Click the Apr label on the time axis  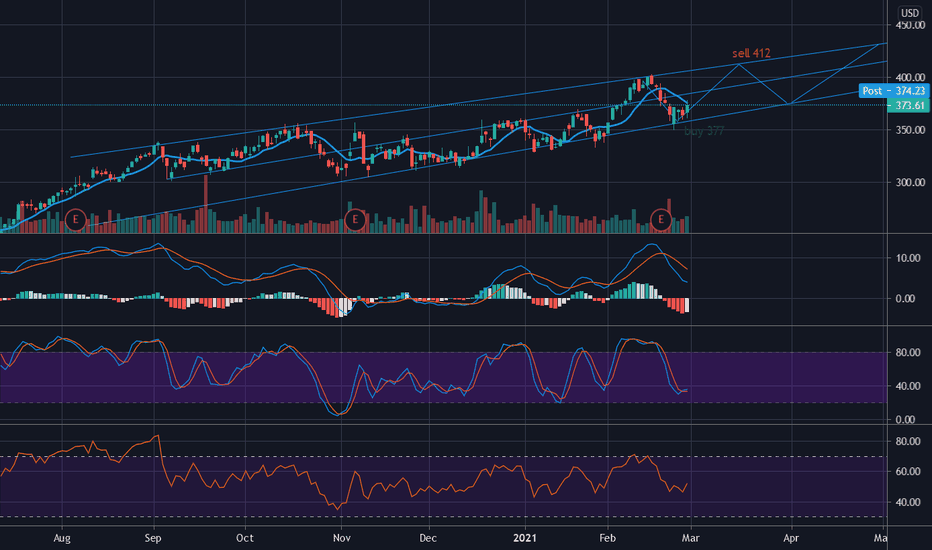[x=791, y=538]
